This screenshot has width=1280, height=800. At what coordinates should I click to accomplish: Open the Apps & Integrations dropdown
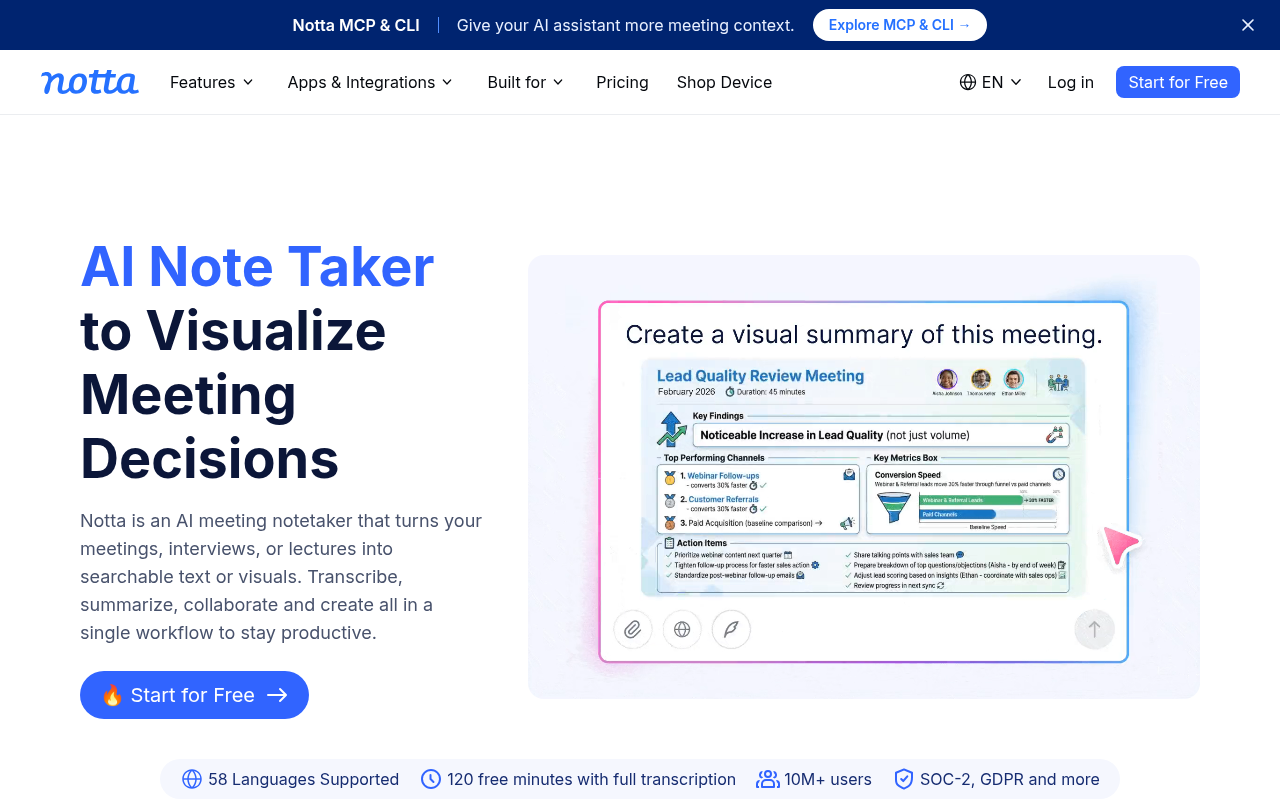[371, 82]
